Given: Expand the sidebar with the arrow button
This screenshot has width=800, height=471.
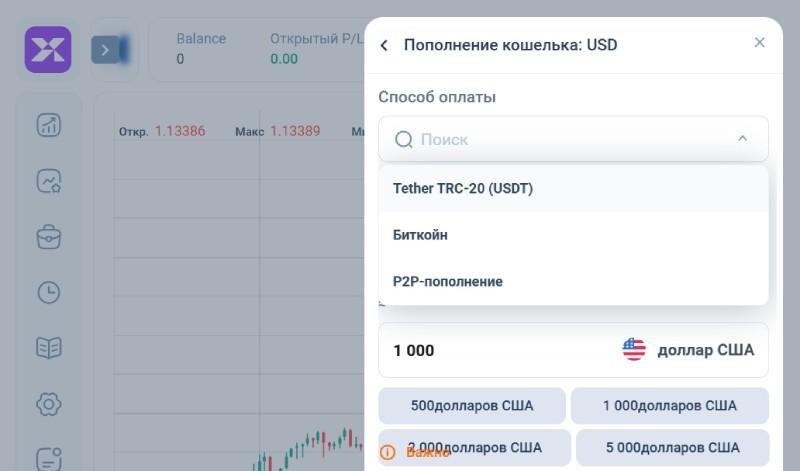Looking at the screenshot, I should (105, 49).
